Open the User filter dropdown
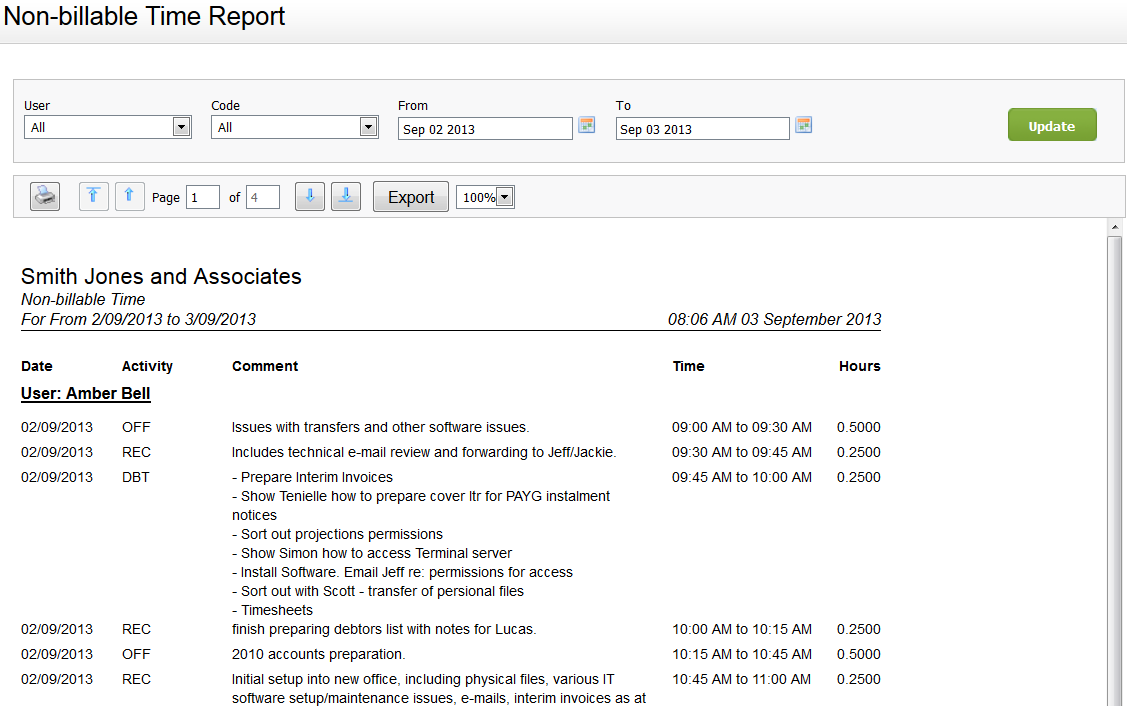The image size is (1127, 706). [x=181, y=126]
